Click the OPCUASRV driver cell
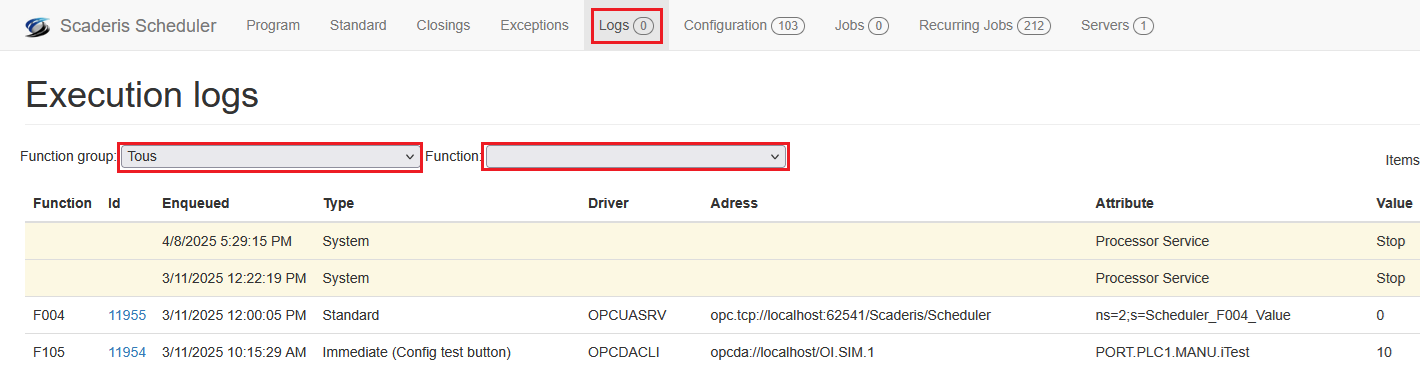This screenshot has width=1420, height=368. coord(627,315)
